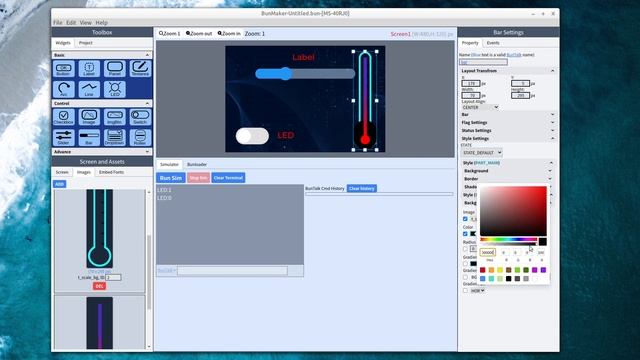Click the widget Name input field
640x360 pixels.
(x=483, y=62)
